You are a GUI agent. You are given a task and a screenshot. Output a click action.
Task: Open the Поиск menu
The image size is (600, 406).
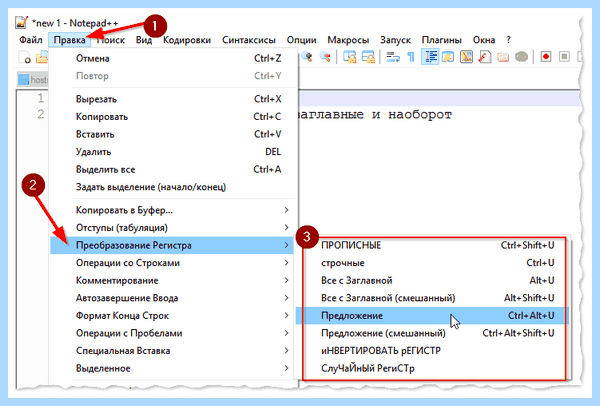click(x=111, y=40)
